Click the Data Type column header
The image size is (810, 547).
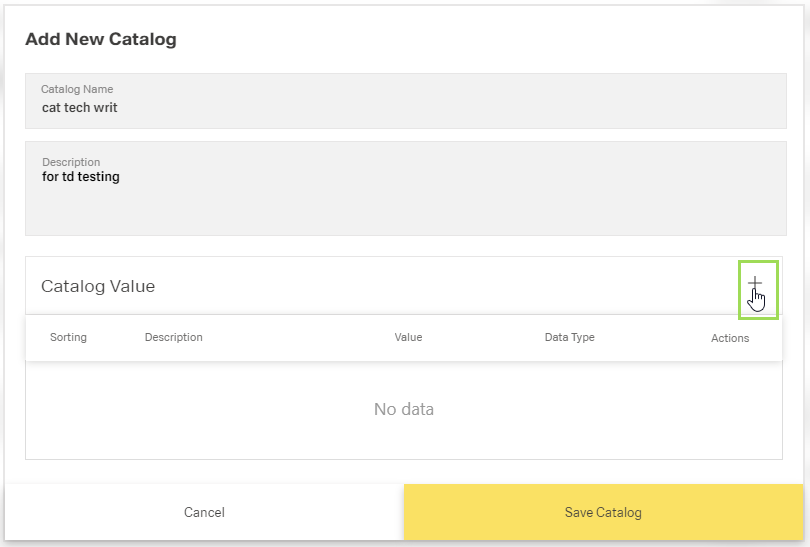click(x=569, y=337)
